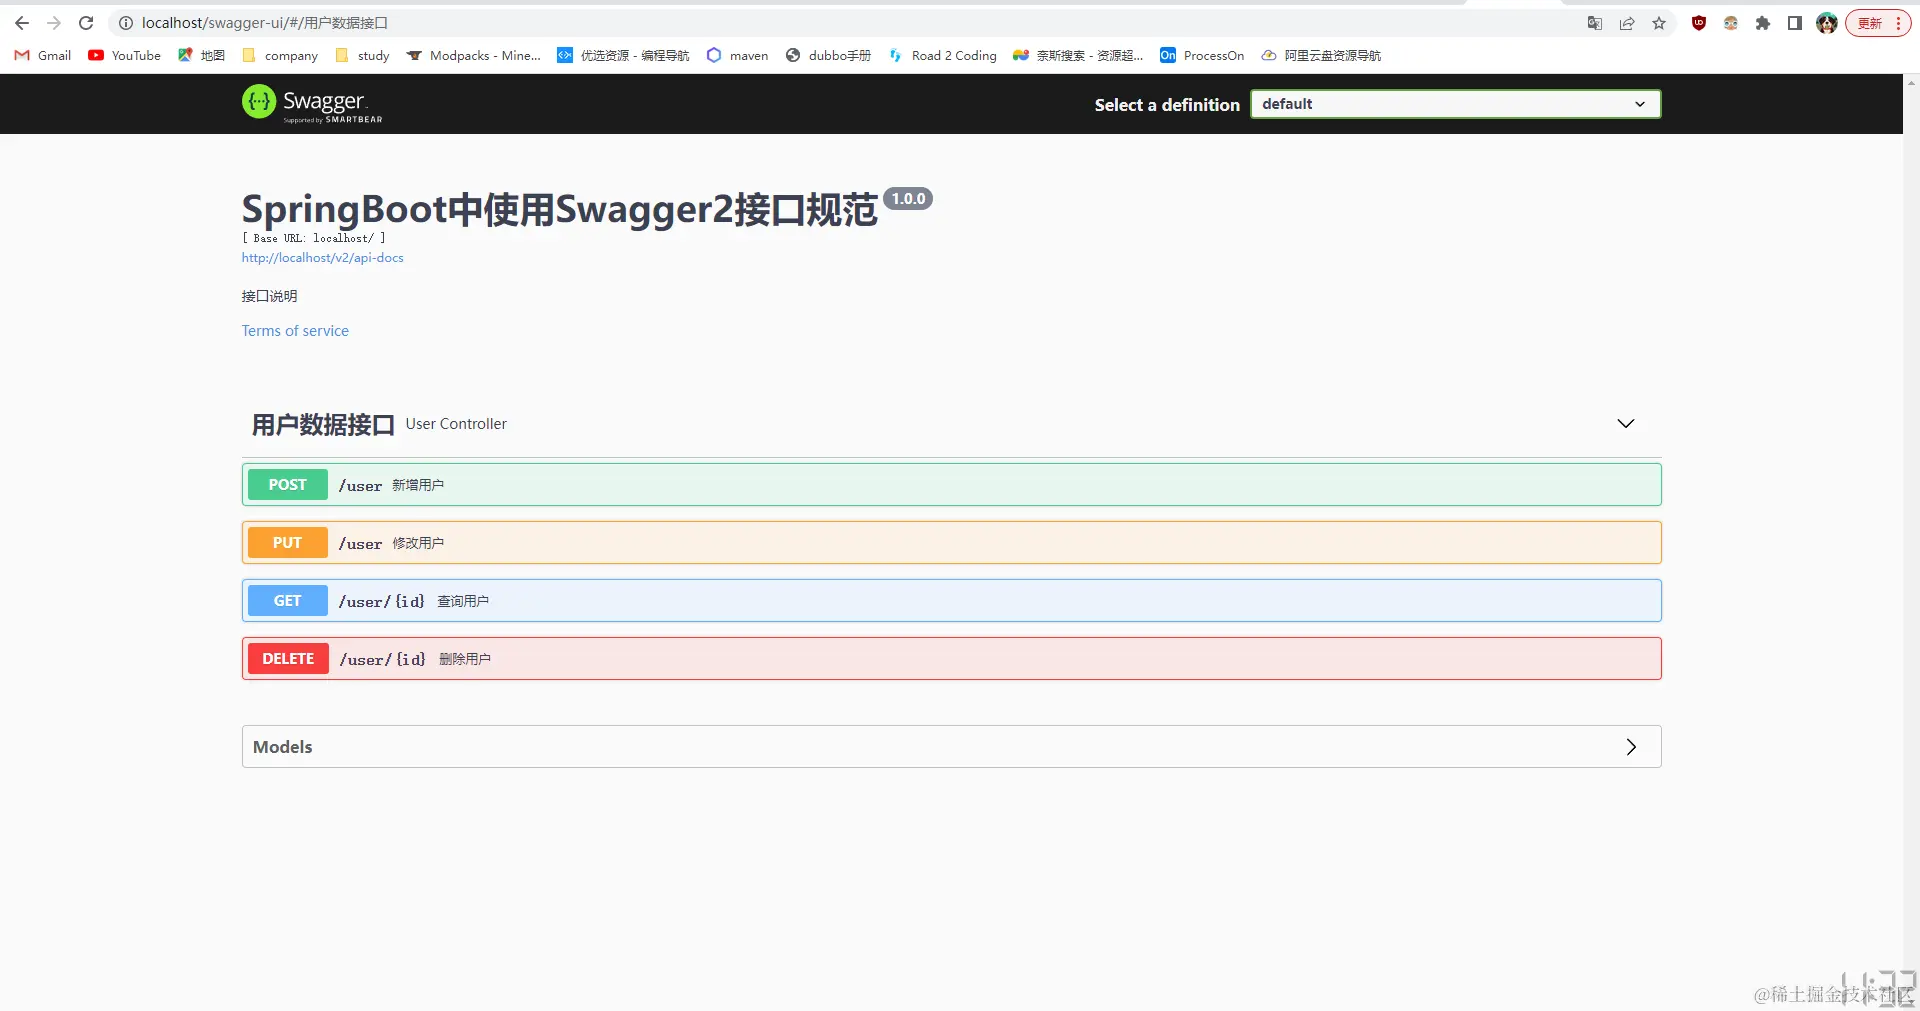The width and height of the screenshot is (1920, 1011).
Task: Open the Modpacks - Mine... bookmark
Action: [474, 56]
